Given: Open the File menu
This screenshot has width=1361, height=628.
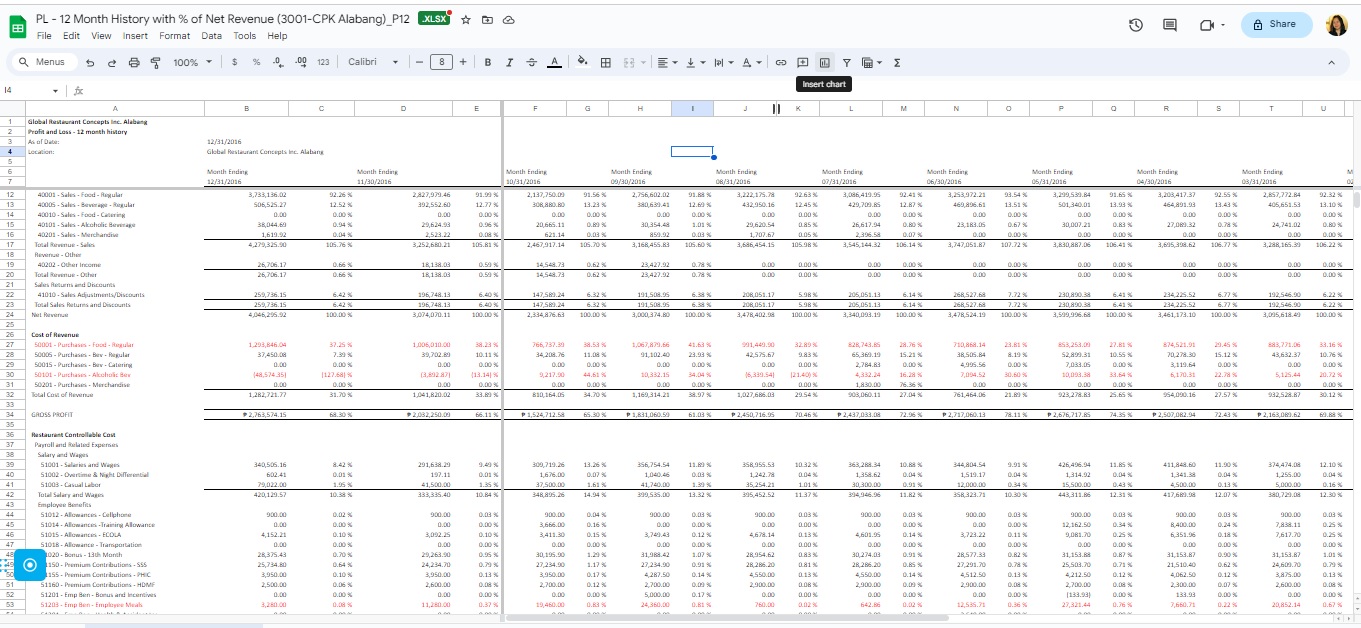Looking at the screenshot, I should click(44, 36).
